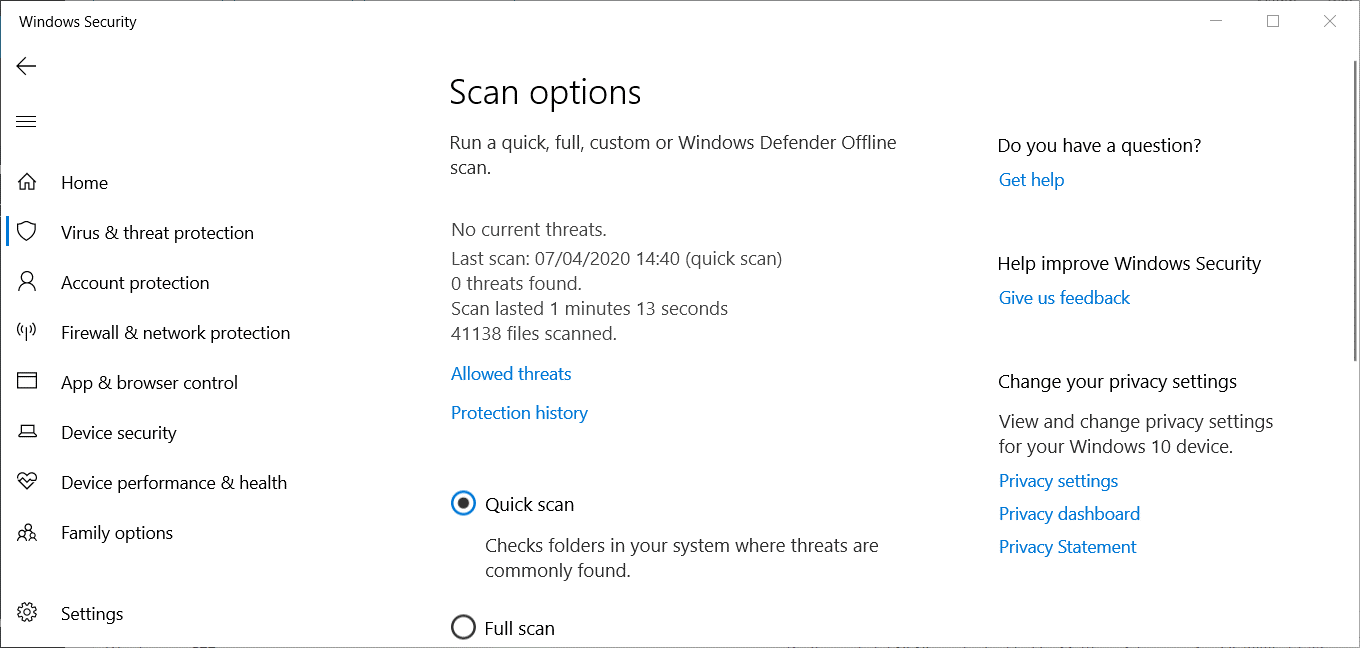Click 'Do you have a question?' heading
This screenshot has height=648, width=1360.
(1099, 145)
